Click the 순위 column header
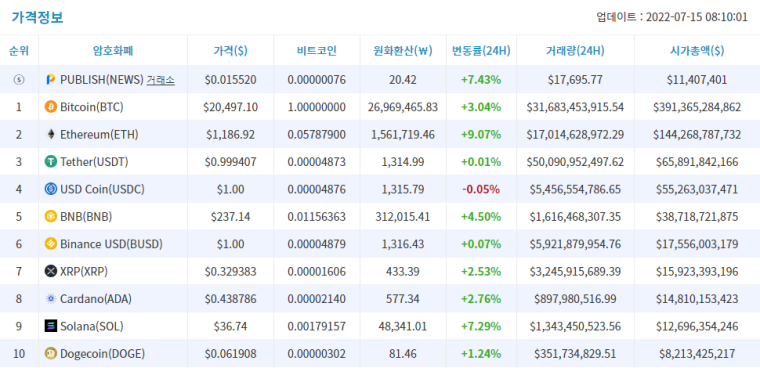The height and width of the screenshot is (368, 760). pos(19,50)
